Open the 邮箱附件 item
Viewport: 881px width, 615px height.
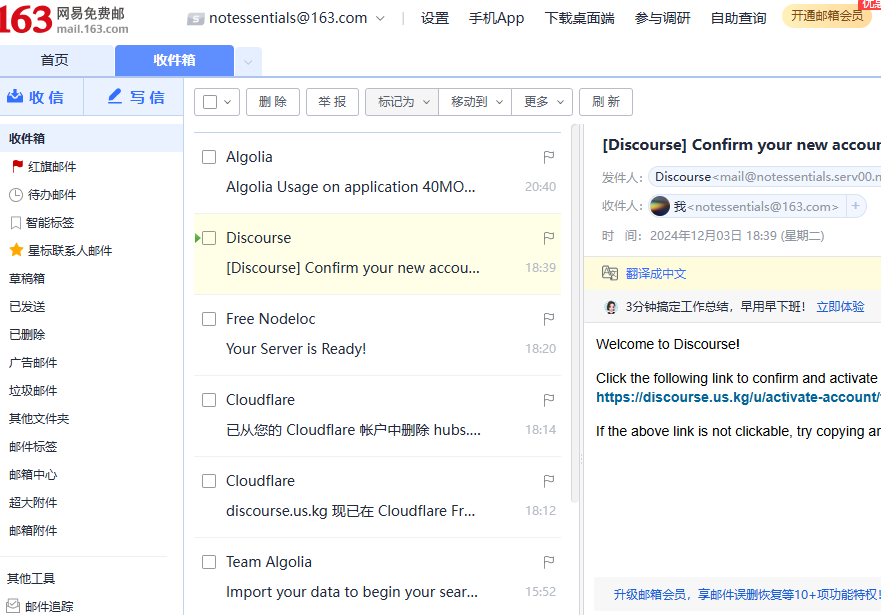pyautogui.click(x=33, y=530)
